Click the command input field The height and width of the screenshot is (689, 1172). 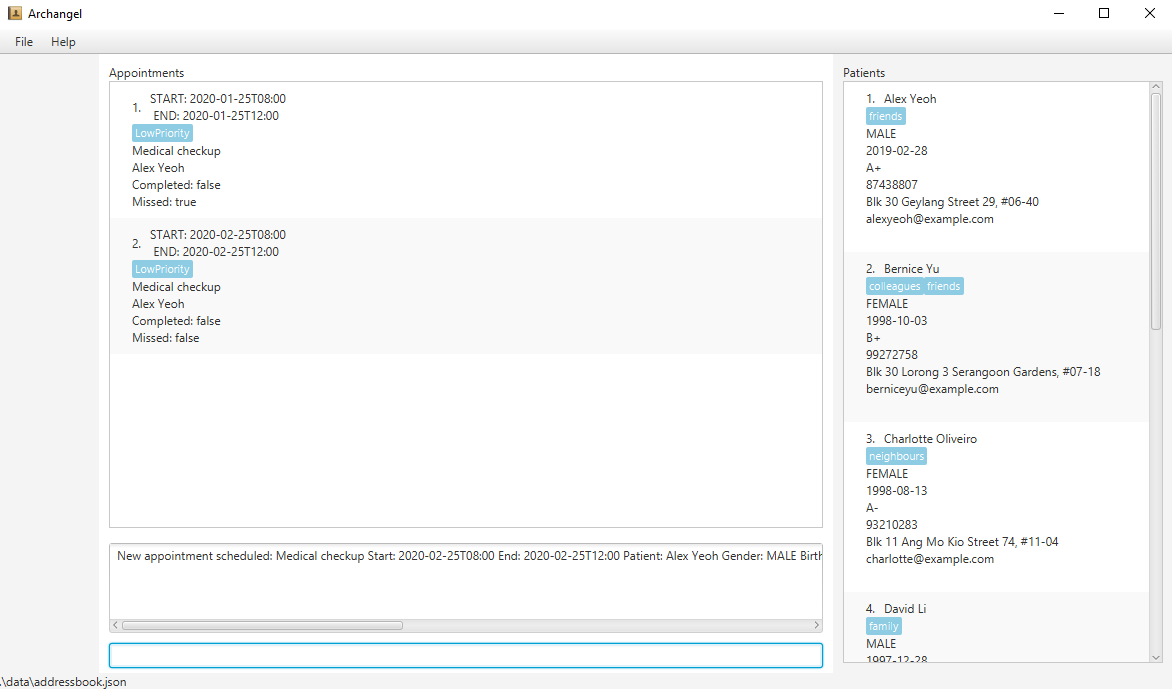pyautogui.click(x=466, y=655)
